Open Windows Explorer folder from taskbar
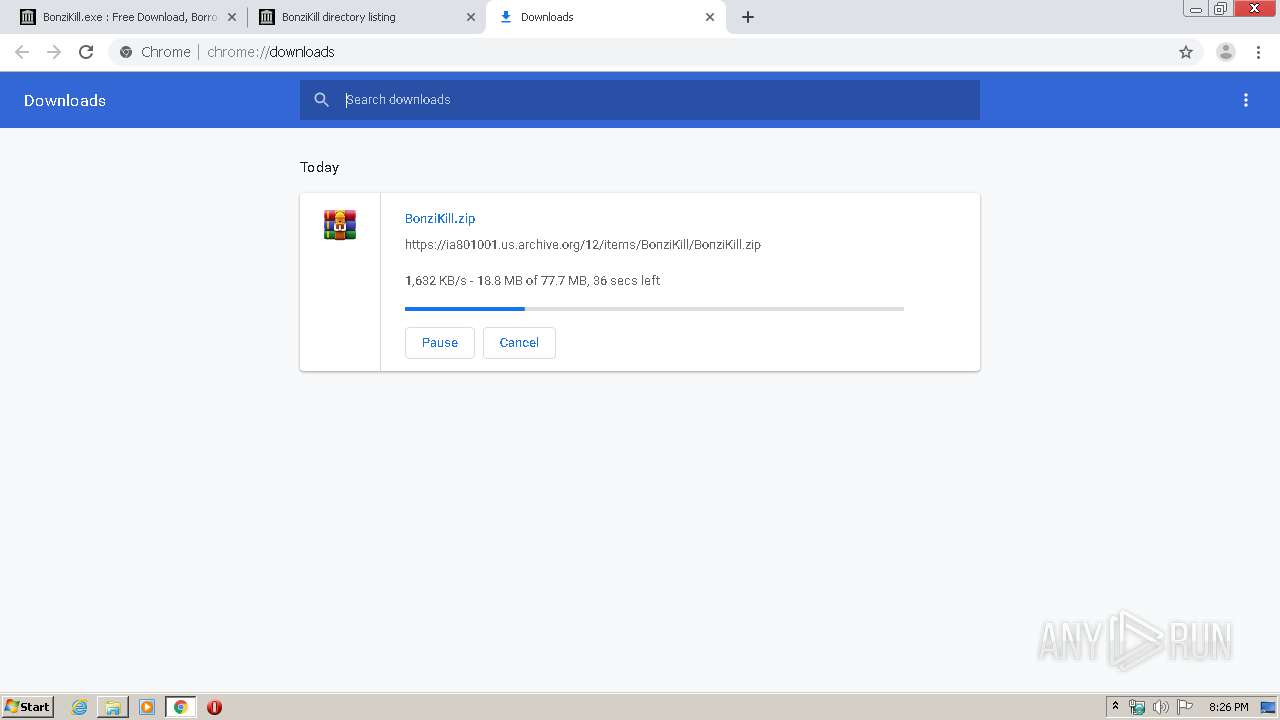The width and height of the screenshot is (1280, 720). coord(113,707)
